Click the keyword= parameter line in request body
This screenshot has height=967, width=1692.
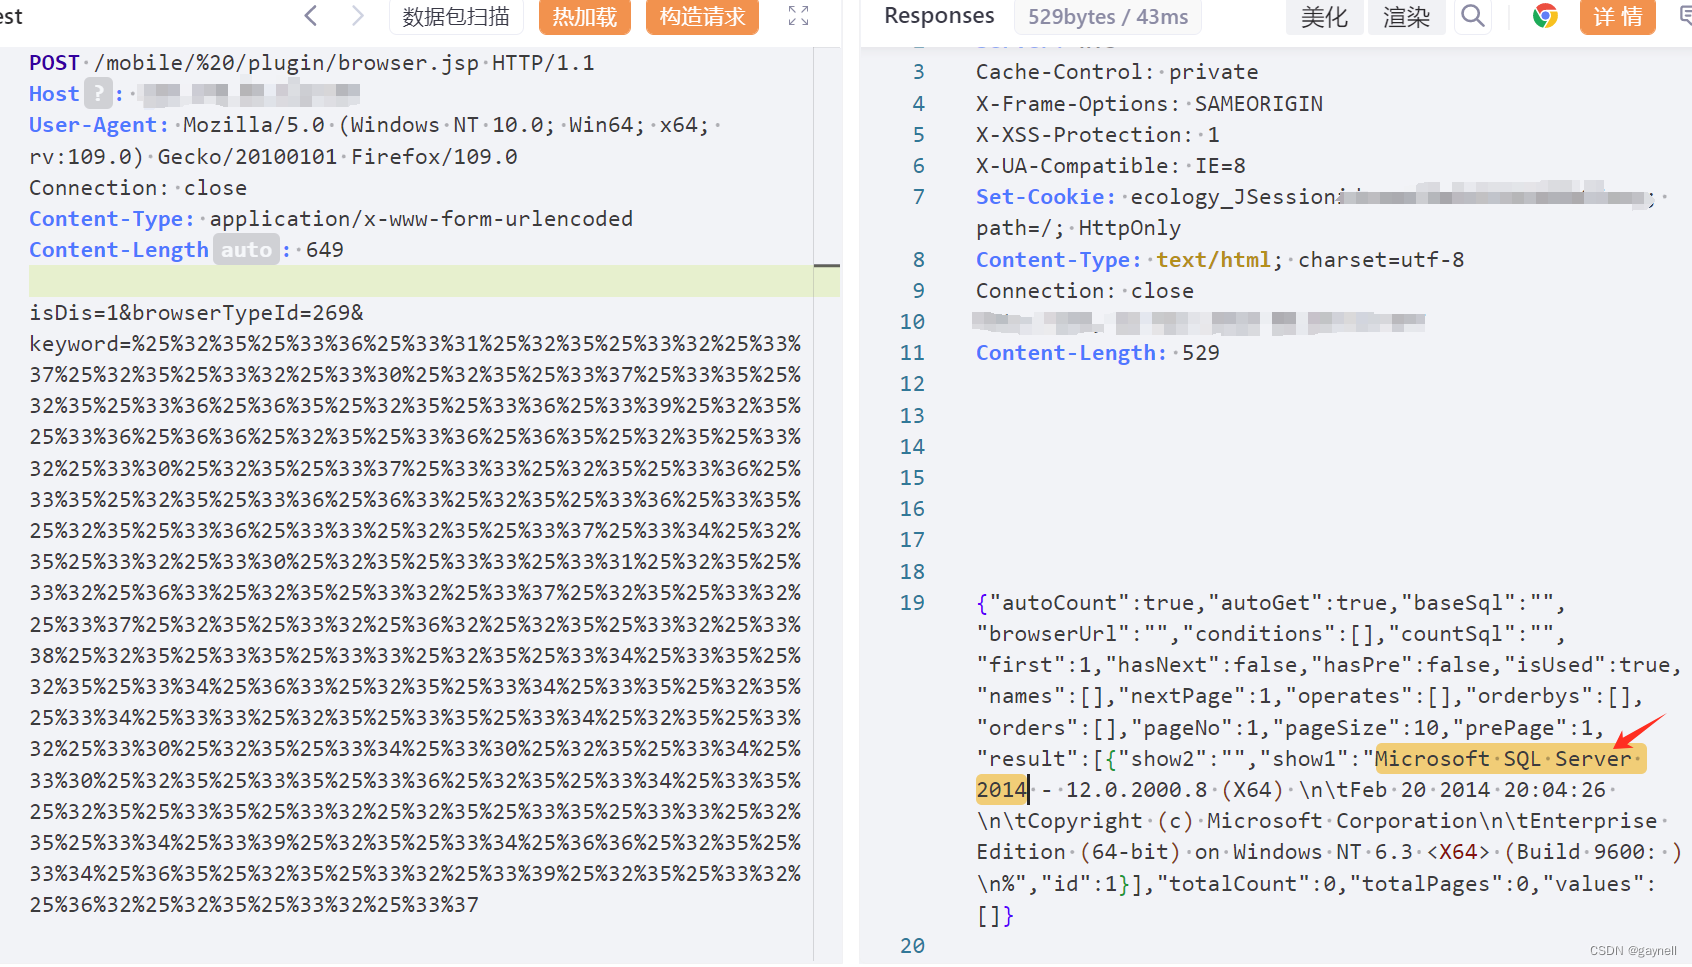click(x=415, y=344)
